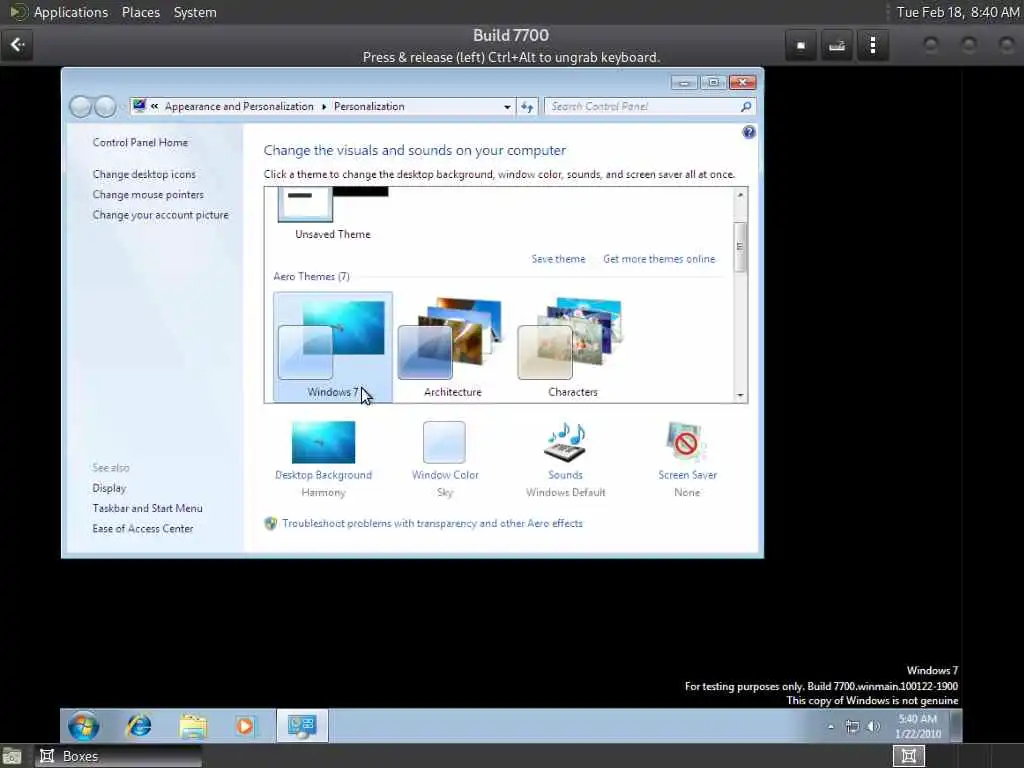Click Personalization breadcrumb
Screen dimensions: 1024x768
(x=369, y=106)
